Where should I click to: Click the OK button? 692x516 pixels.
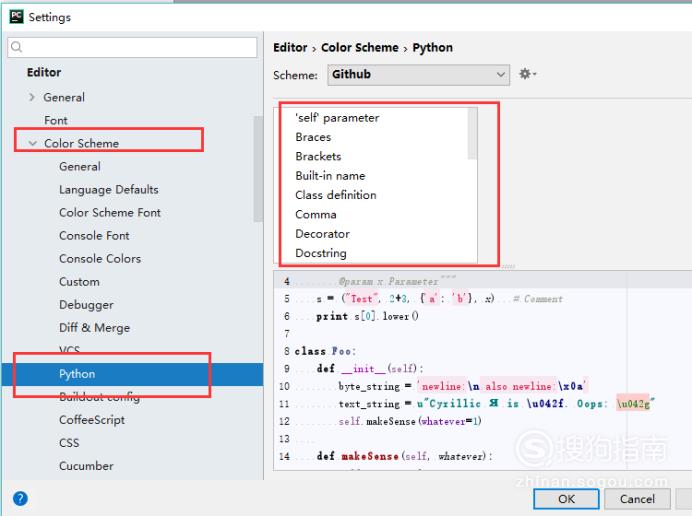click(x=566, y=499)
